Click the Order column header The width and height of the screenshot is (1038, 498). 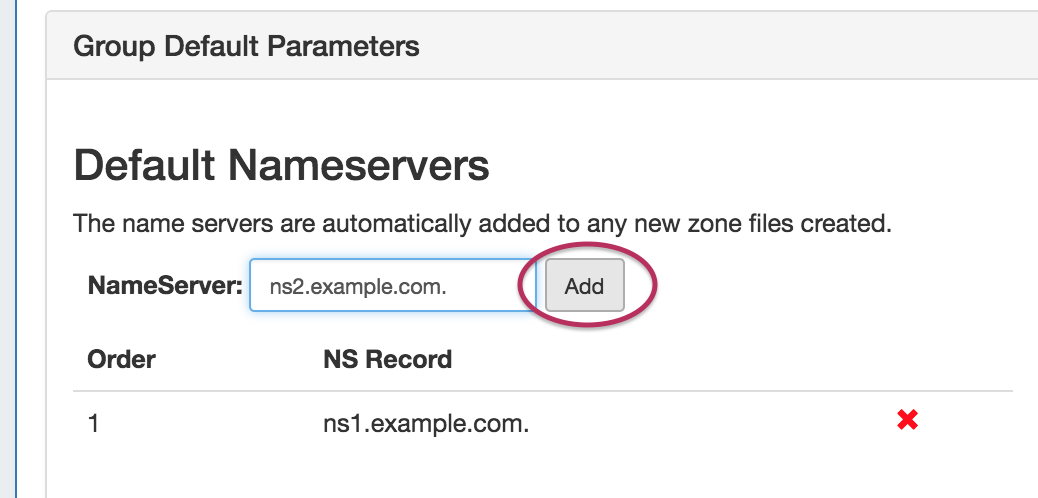121,359
